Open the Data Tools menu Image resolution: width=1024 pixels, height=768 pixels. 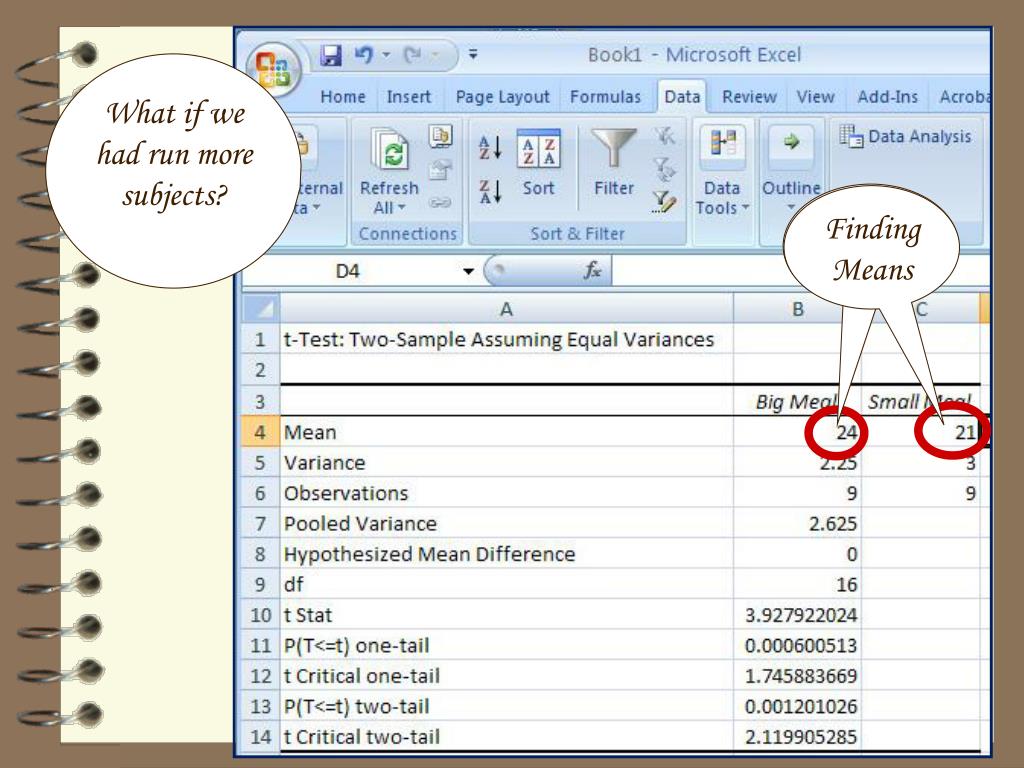point(722,171)
